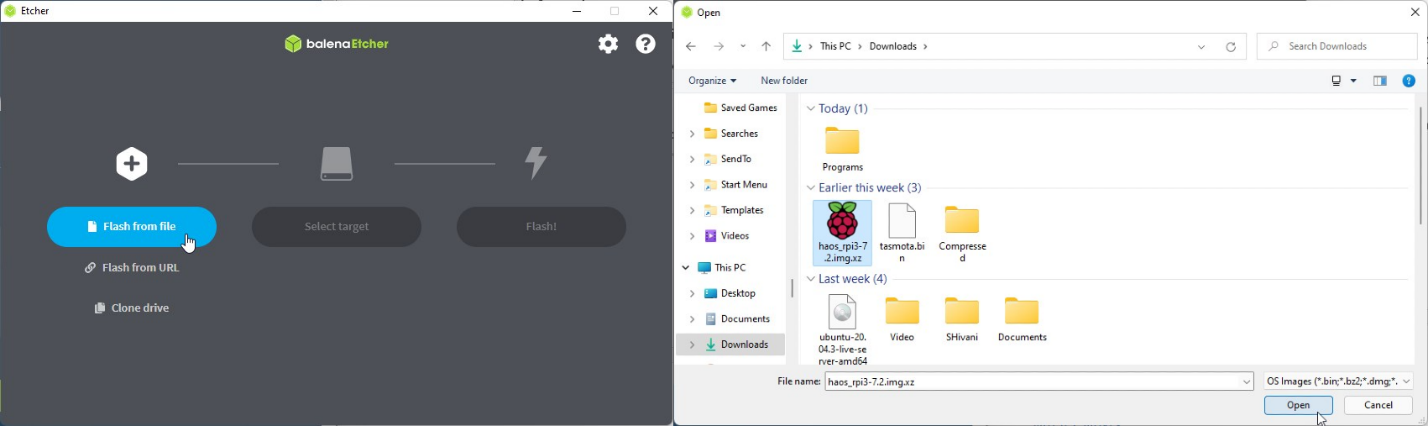This screenshot has height=426, width=1428.
Task: Click the File name input field
Action: (1032, 382)
